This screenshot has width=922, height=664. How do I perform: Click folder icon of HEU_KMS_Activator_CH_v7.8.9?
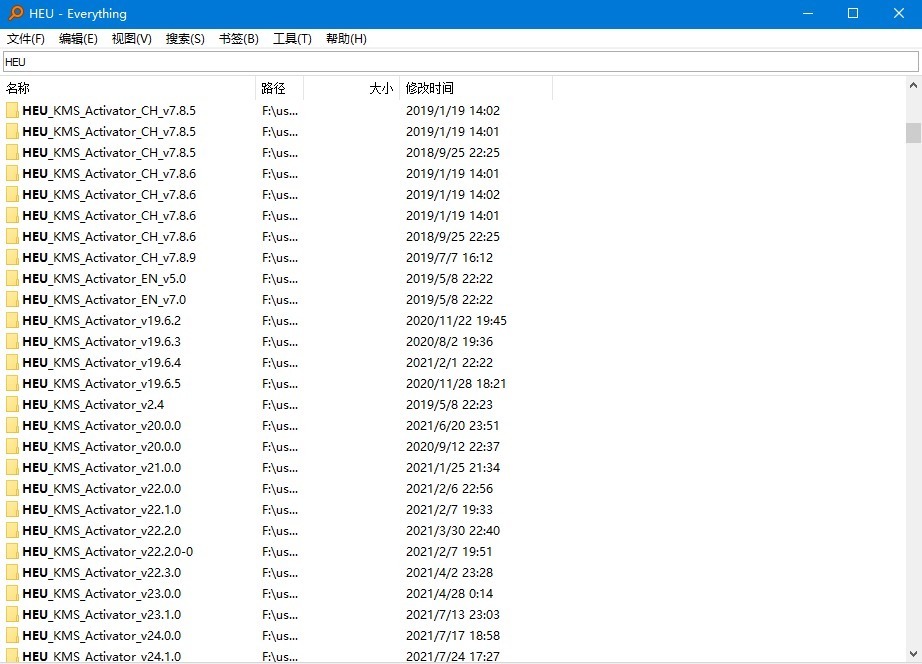coord(12,258)
